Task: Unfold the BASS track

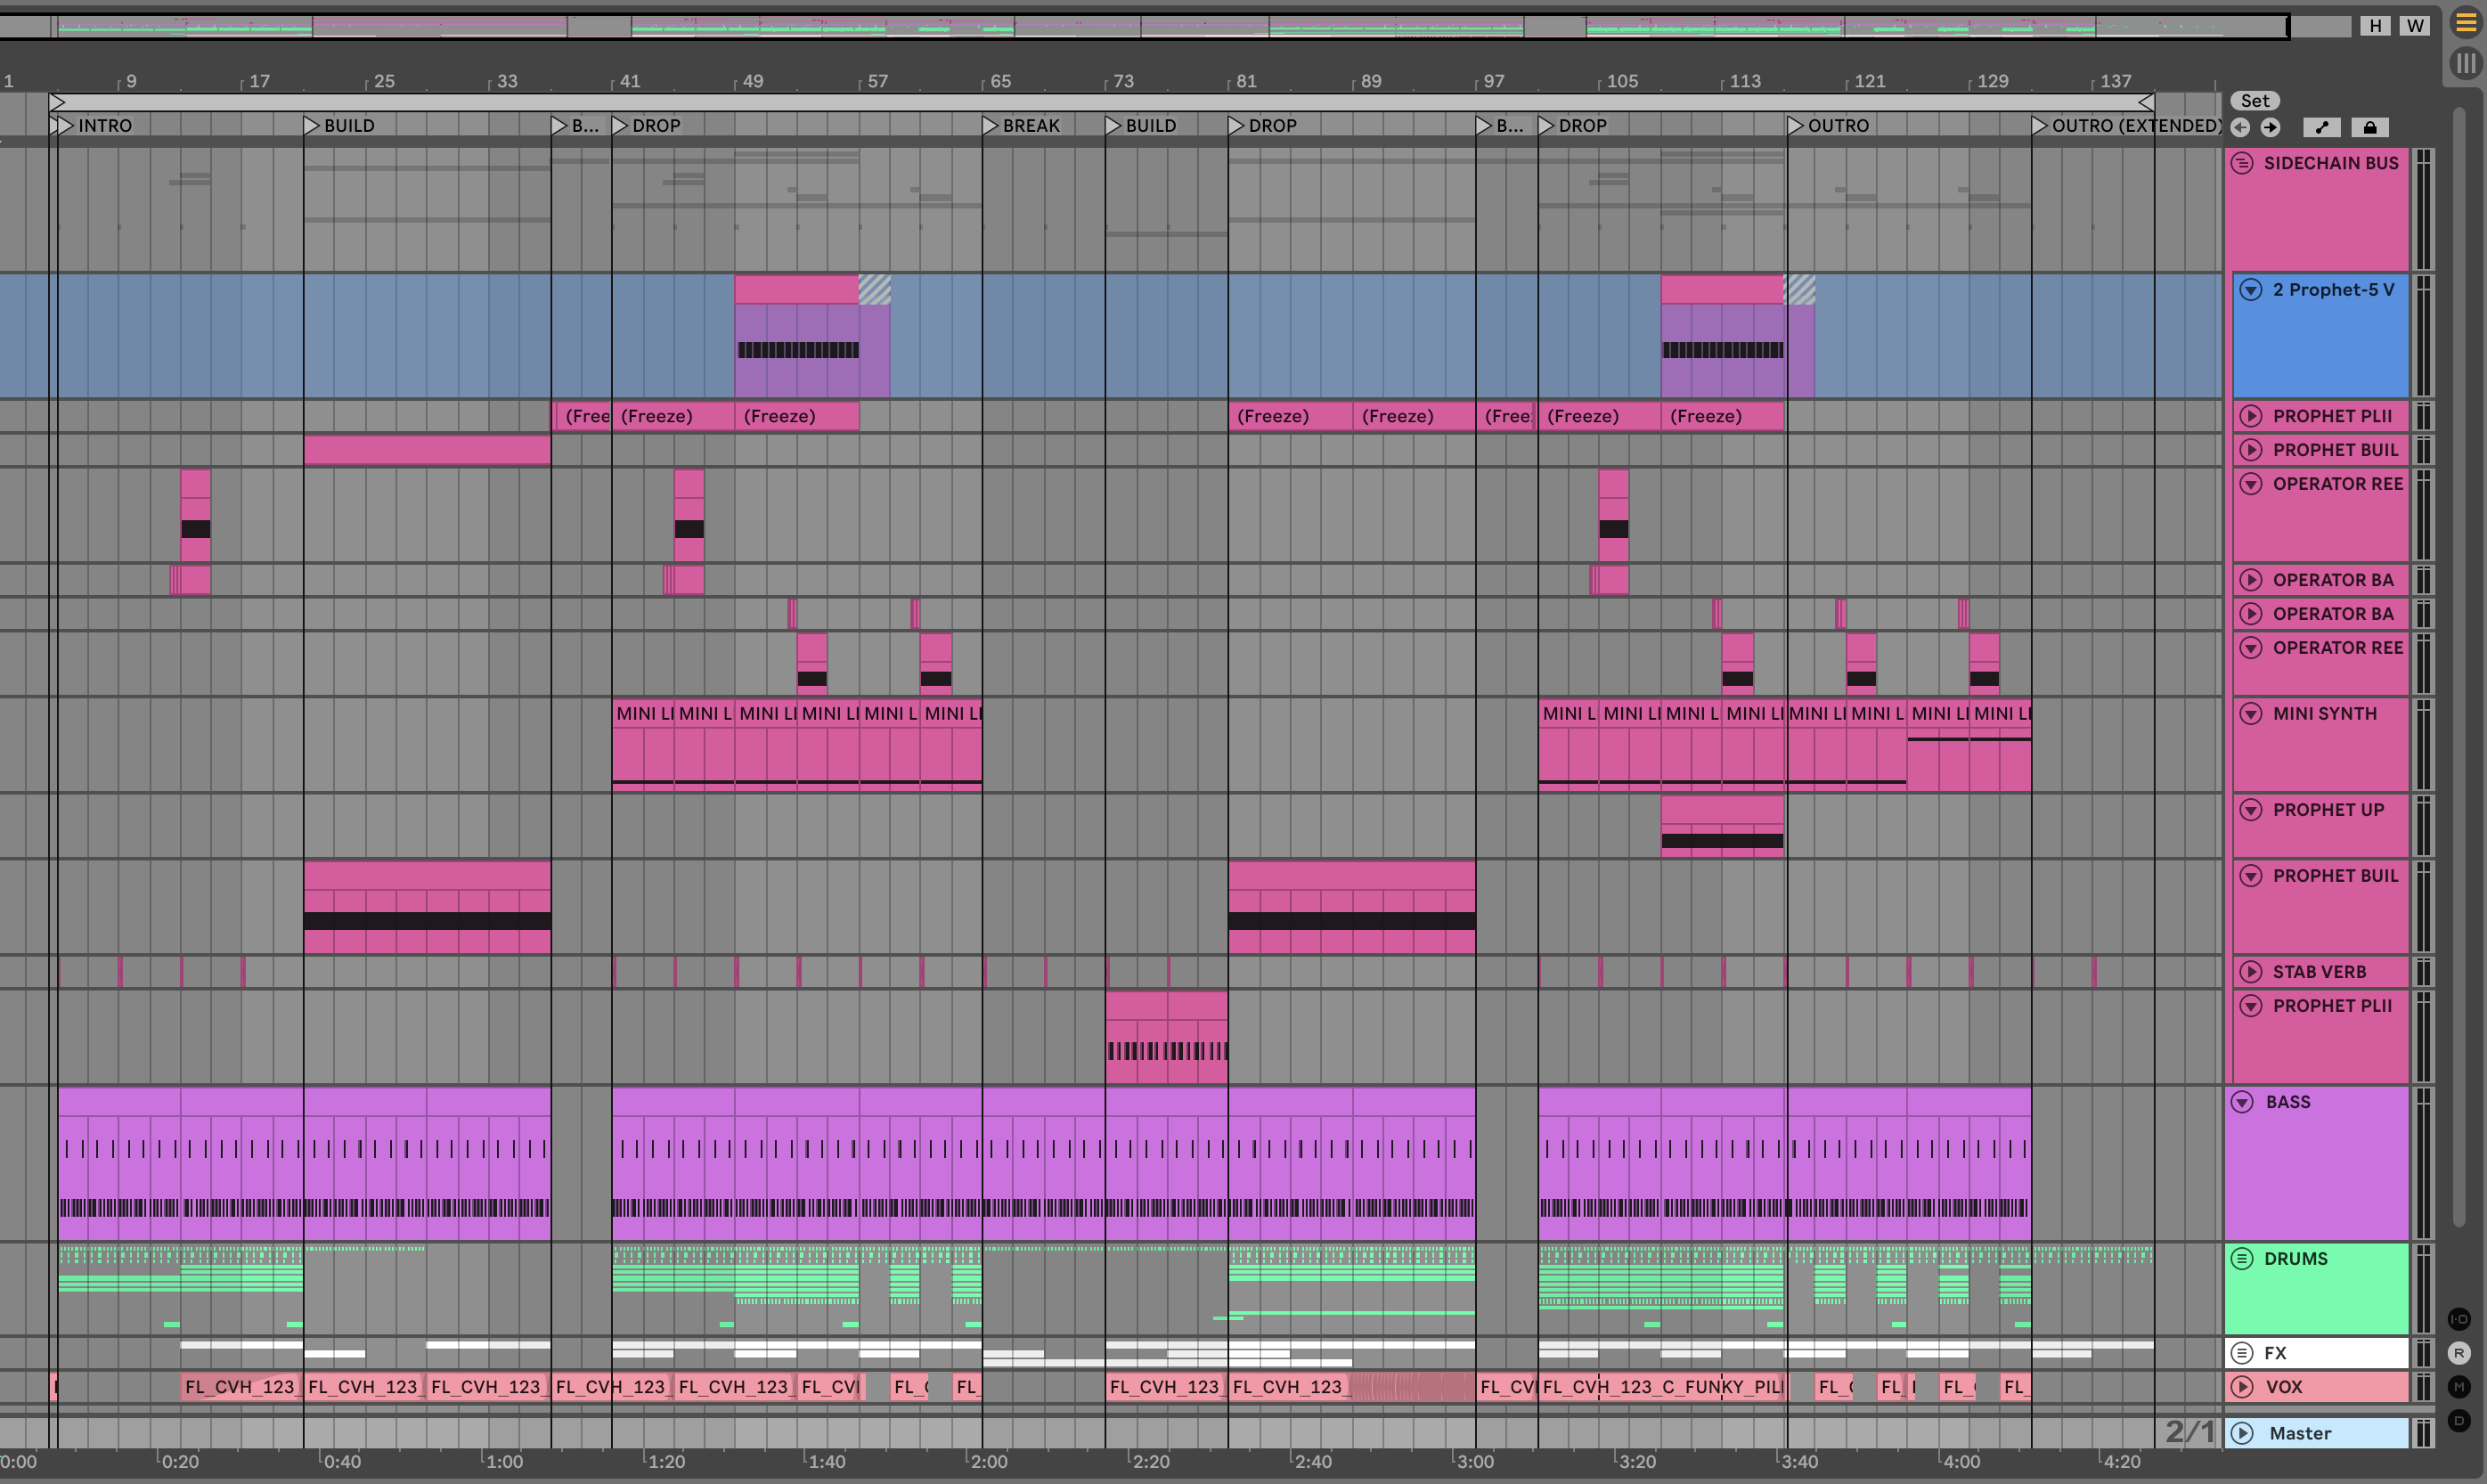Action: tap(2243, 1102)
